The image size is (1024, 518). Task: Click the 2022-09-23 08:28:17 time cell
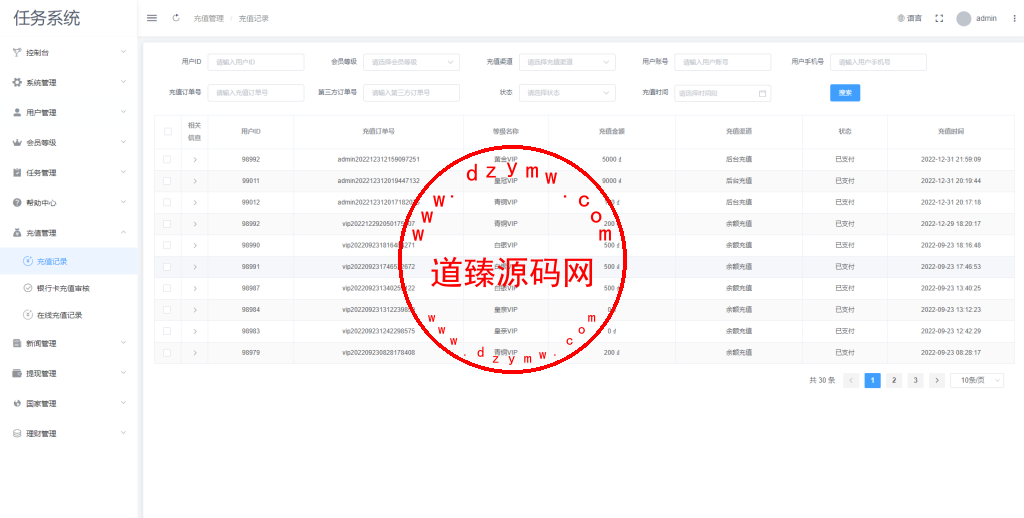(950, 353)
